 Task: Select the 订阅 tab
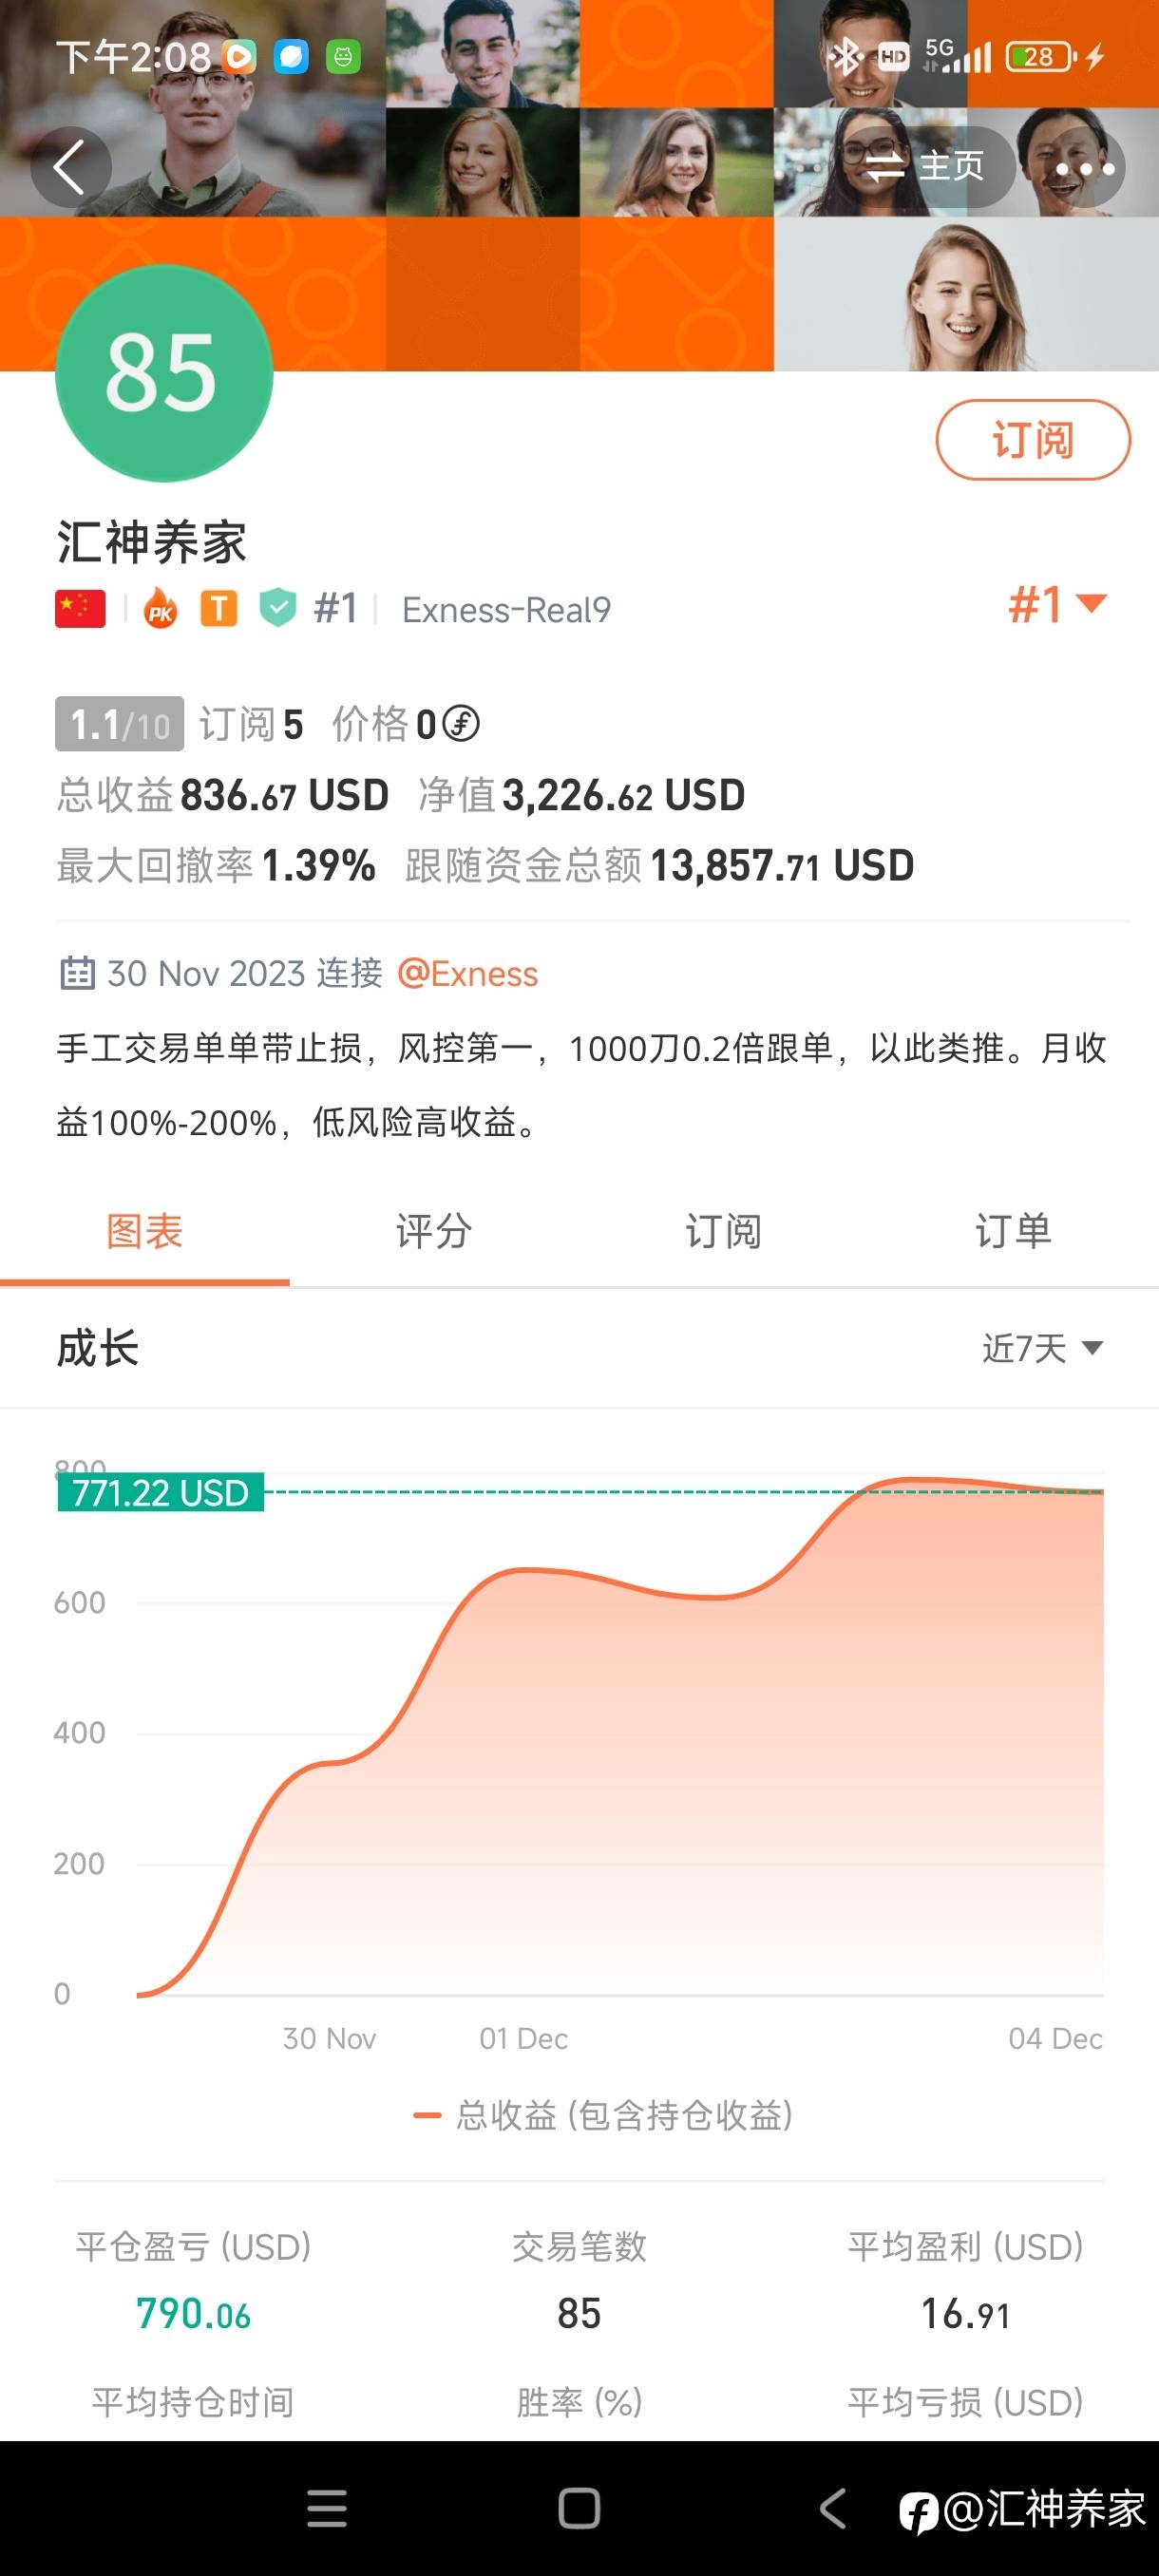click(x=723, y=1232)
